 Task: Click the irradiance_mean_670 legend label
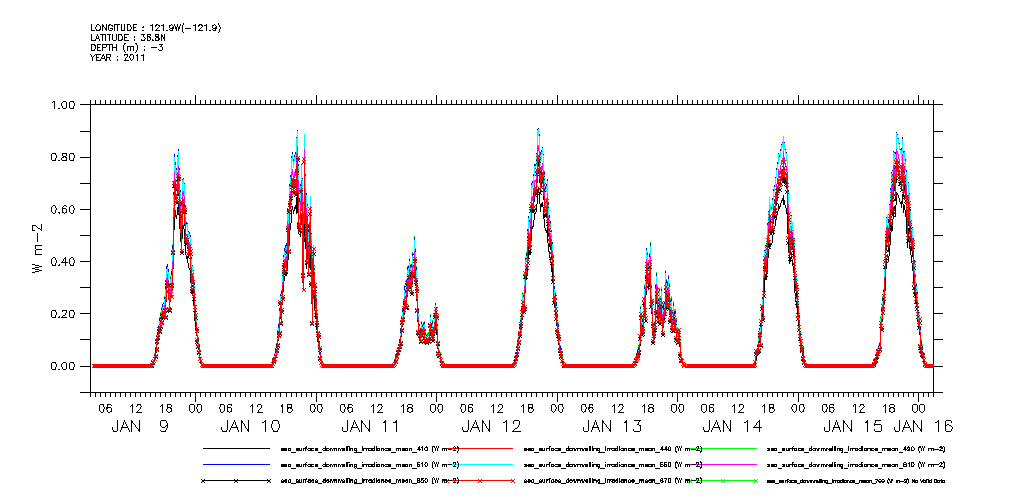(x=613, y=481)
